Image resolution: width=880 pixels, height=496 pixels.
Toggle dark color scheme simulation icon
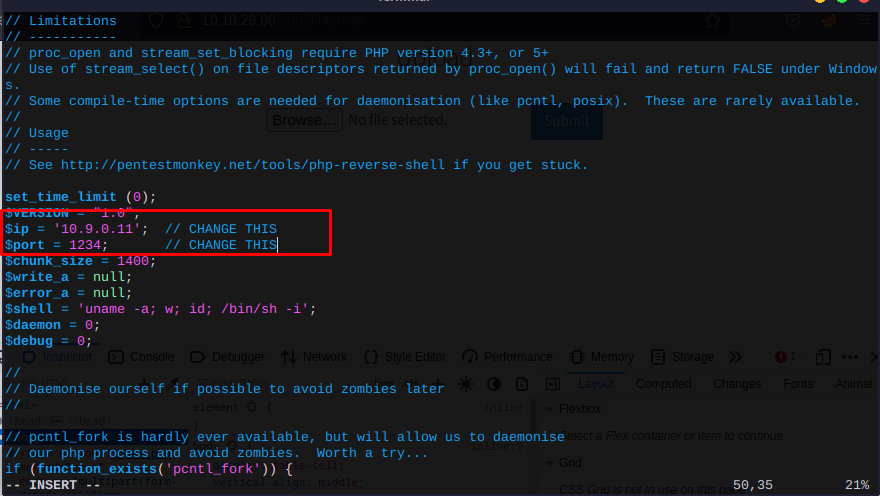(494, 384)
